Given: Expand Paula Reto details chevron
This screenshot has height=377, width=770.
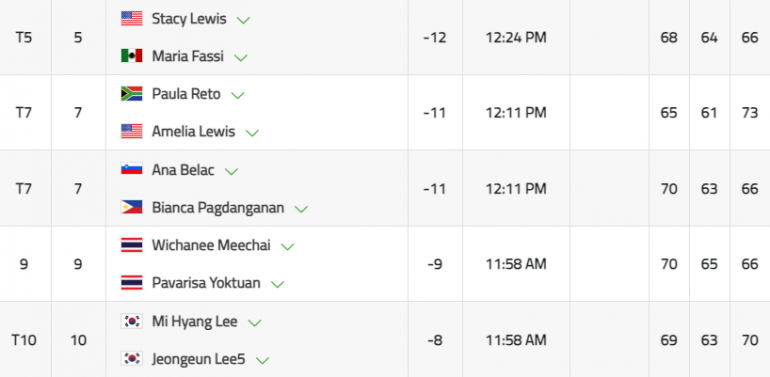Looking at the screenshot, I should (x=238, y=95).
